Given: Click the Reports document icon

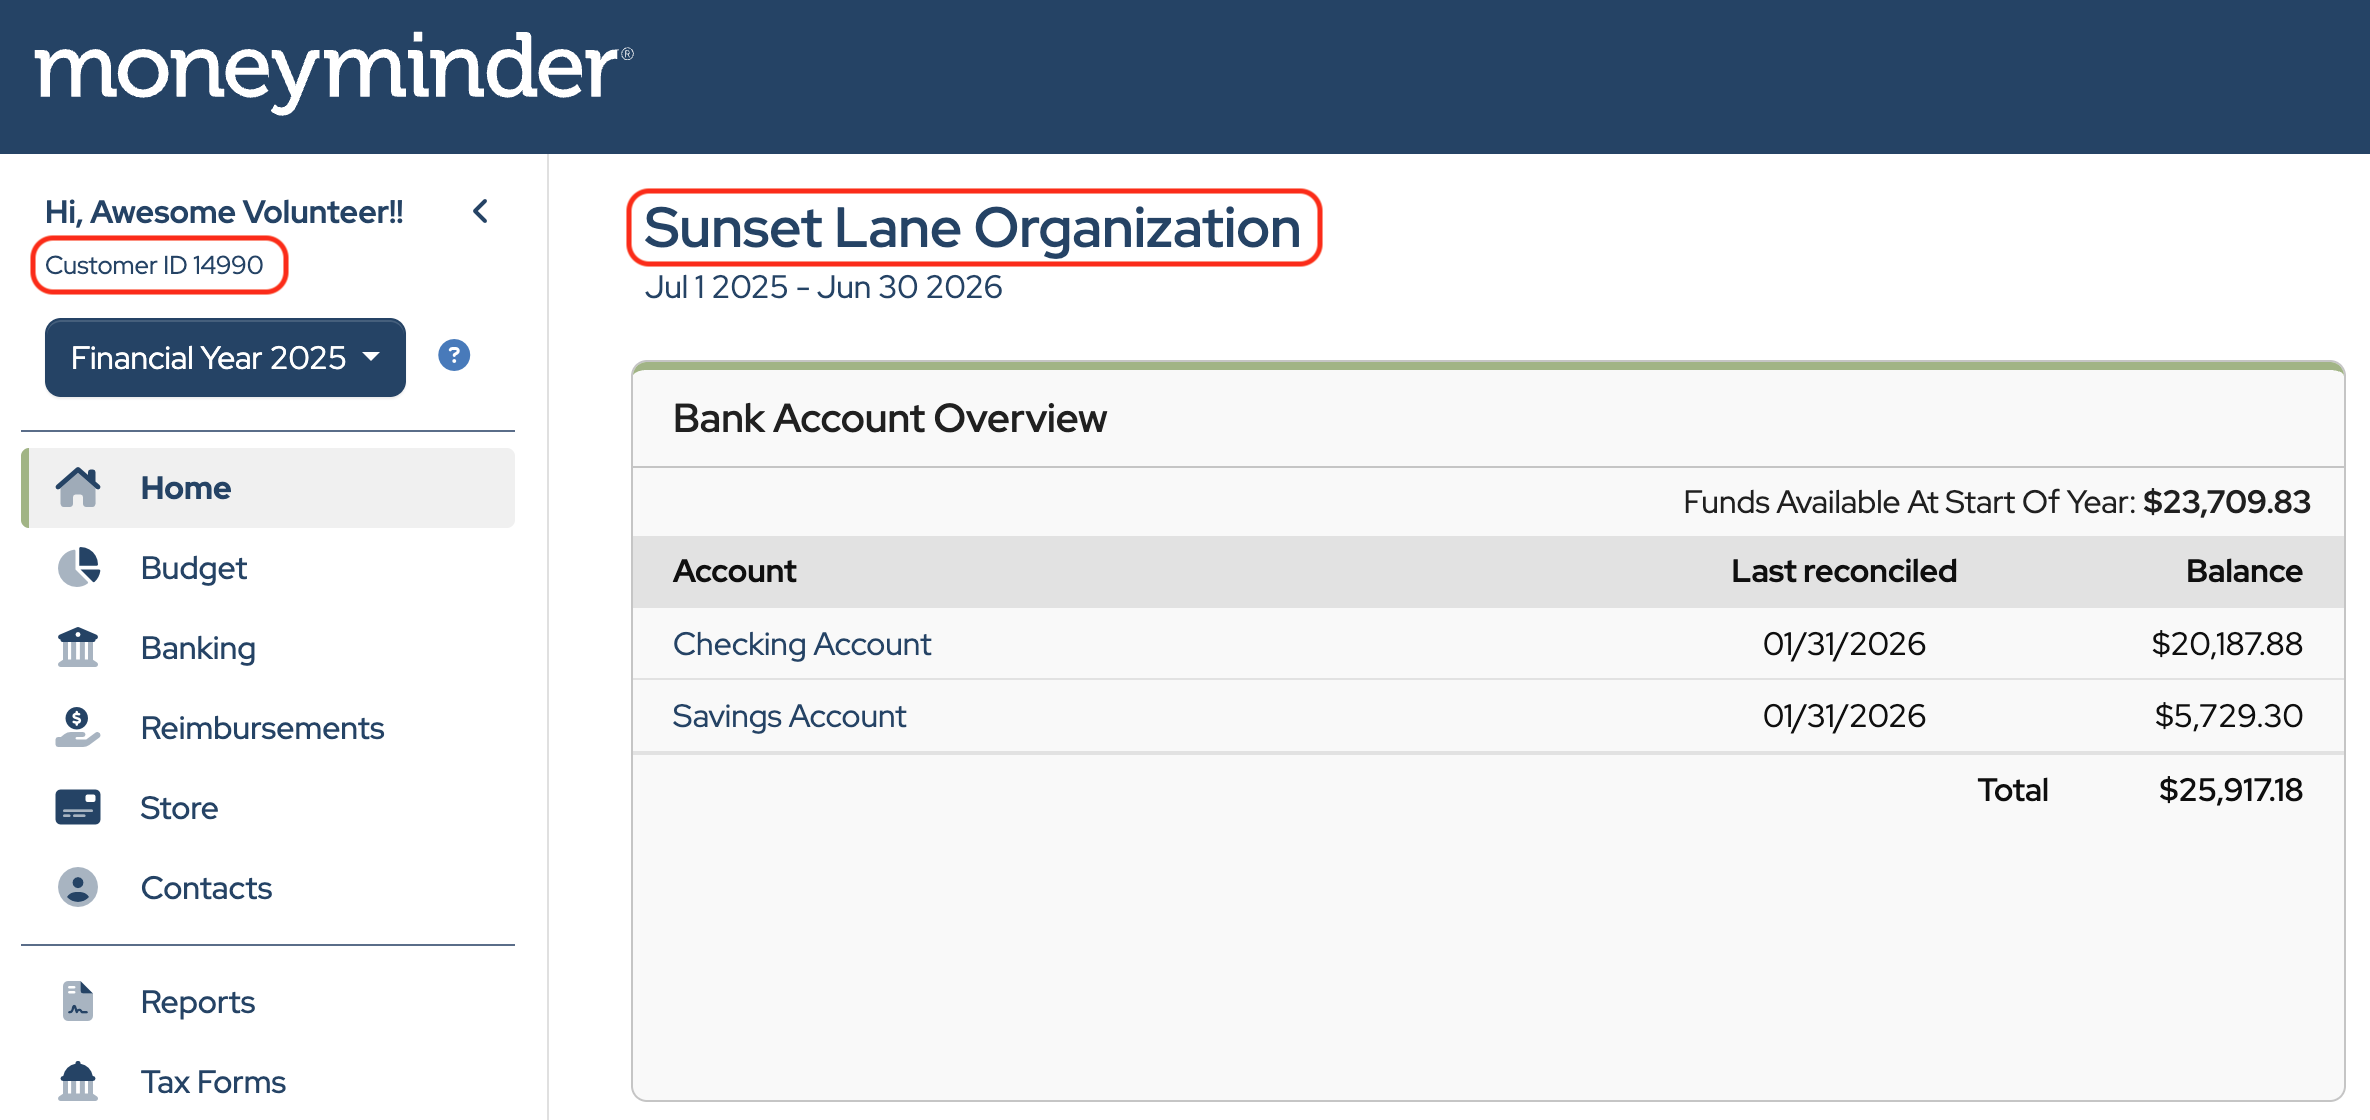Looking at the screenshot, I should pos(78,1001).
